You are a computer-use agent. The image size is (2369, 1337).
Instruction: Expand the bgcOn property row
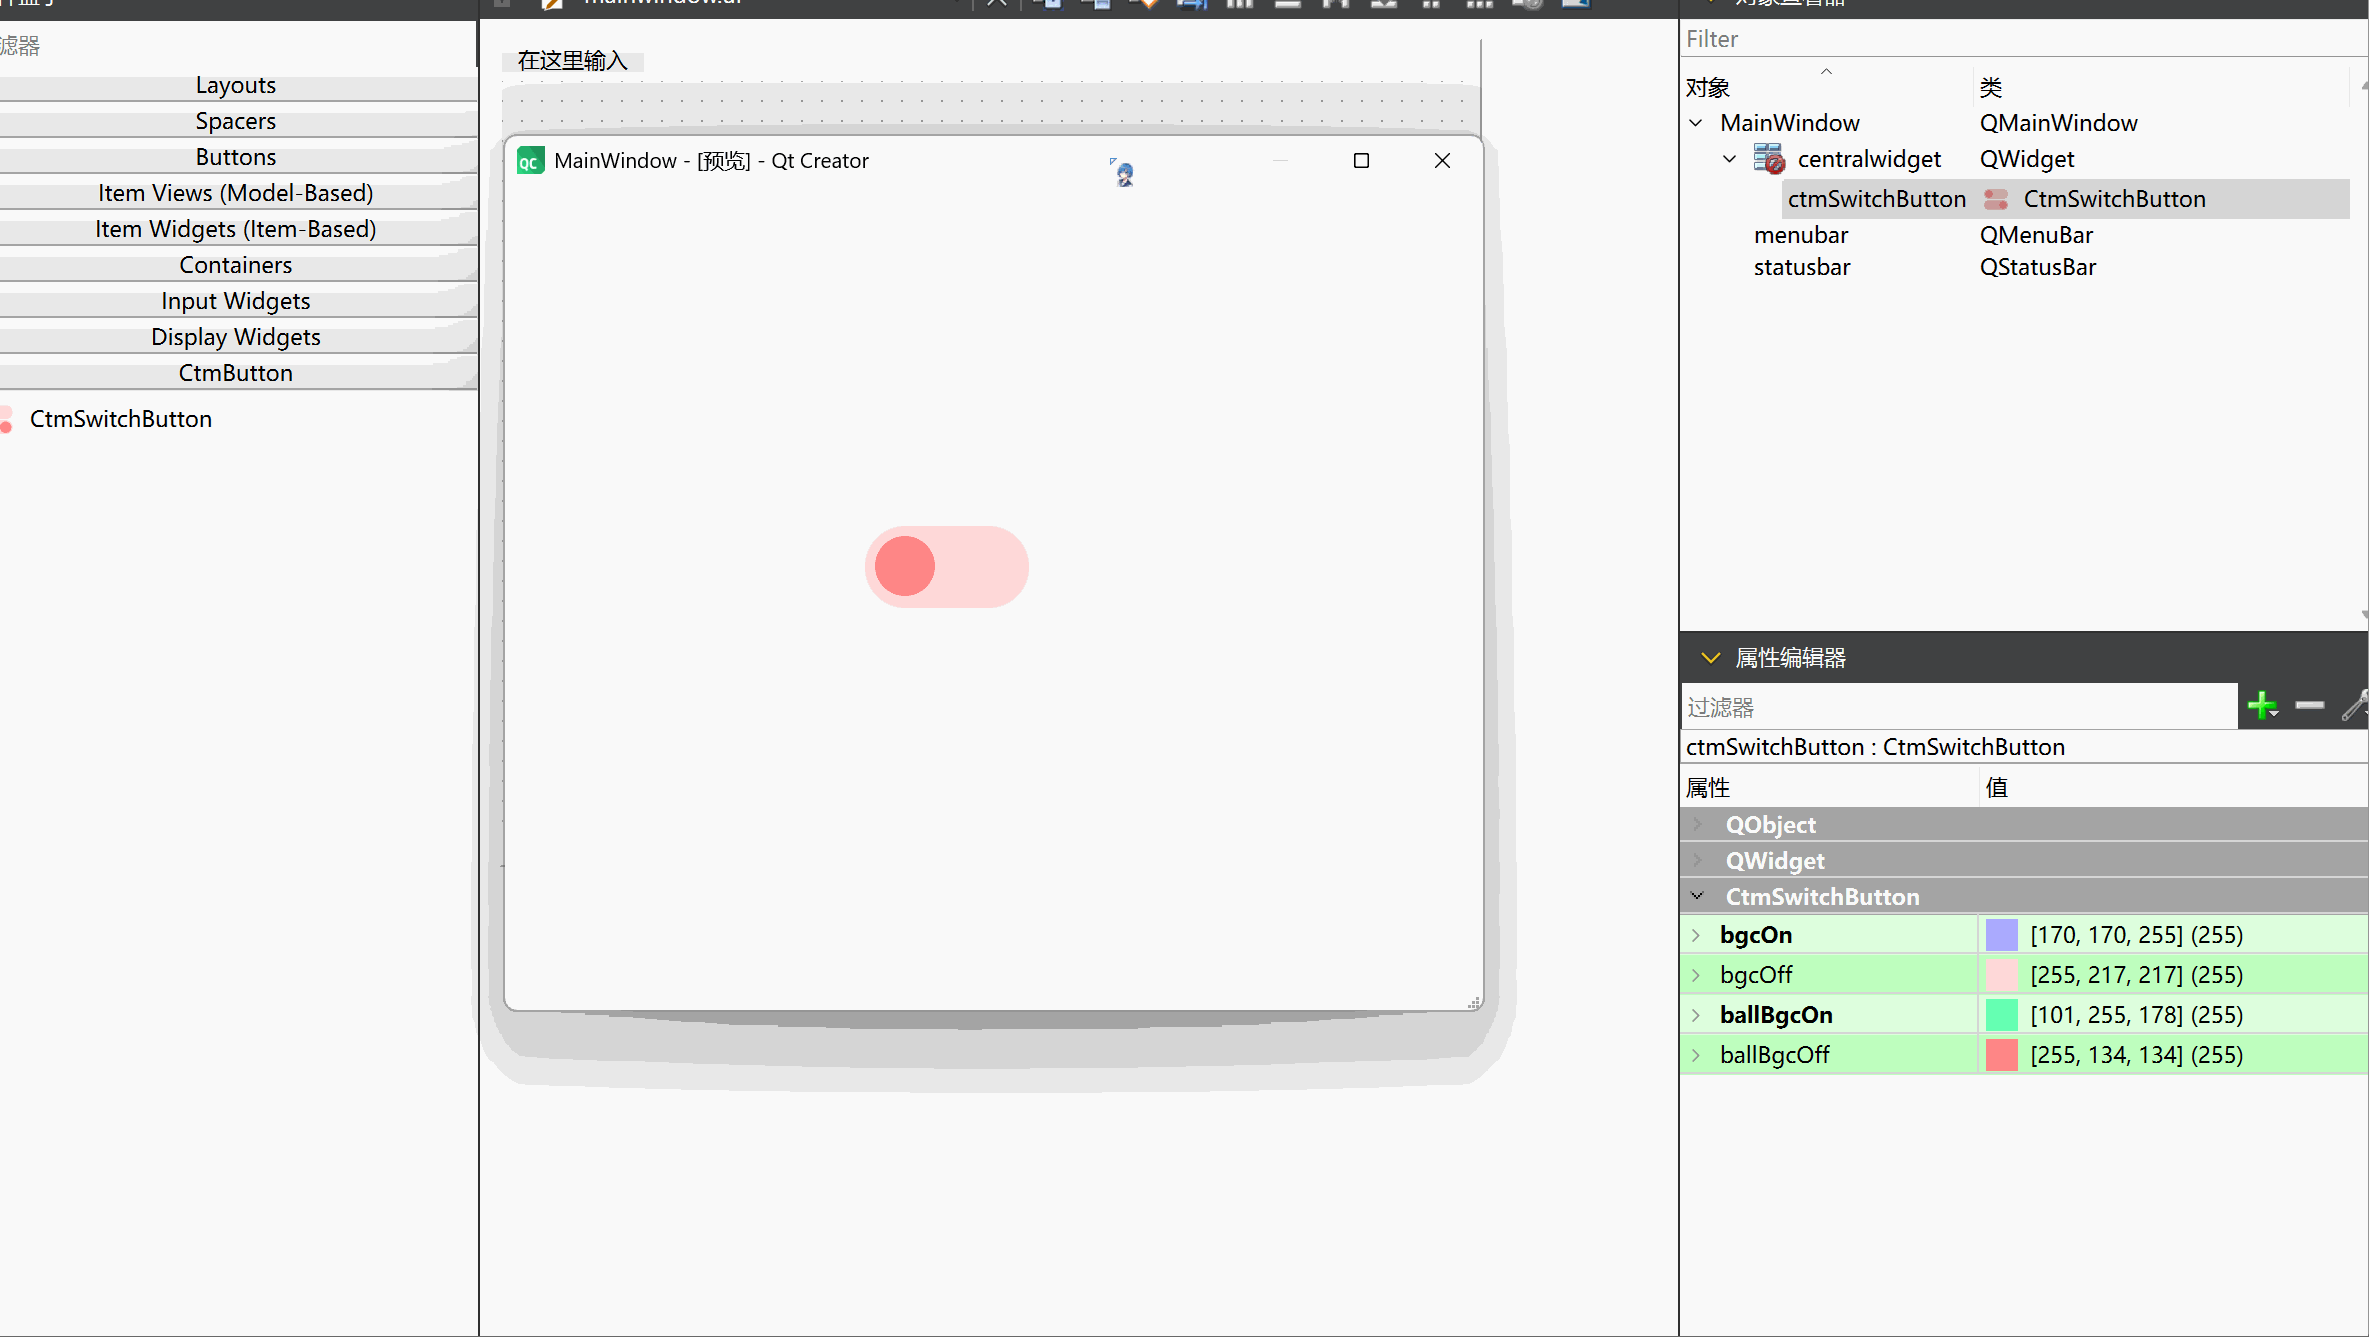(1696, 935)
